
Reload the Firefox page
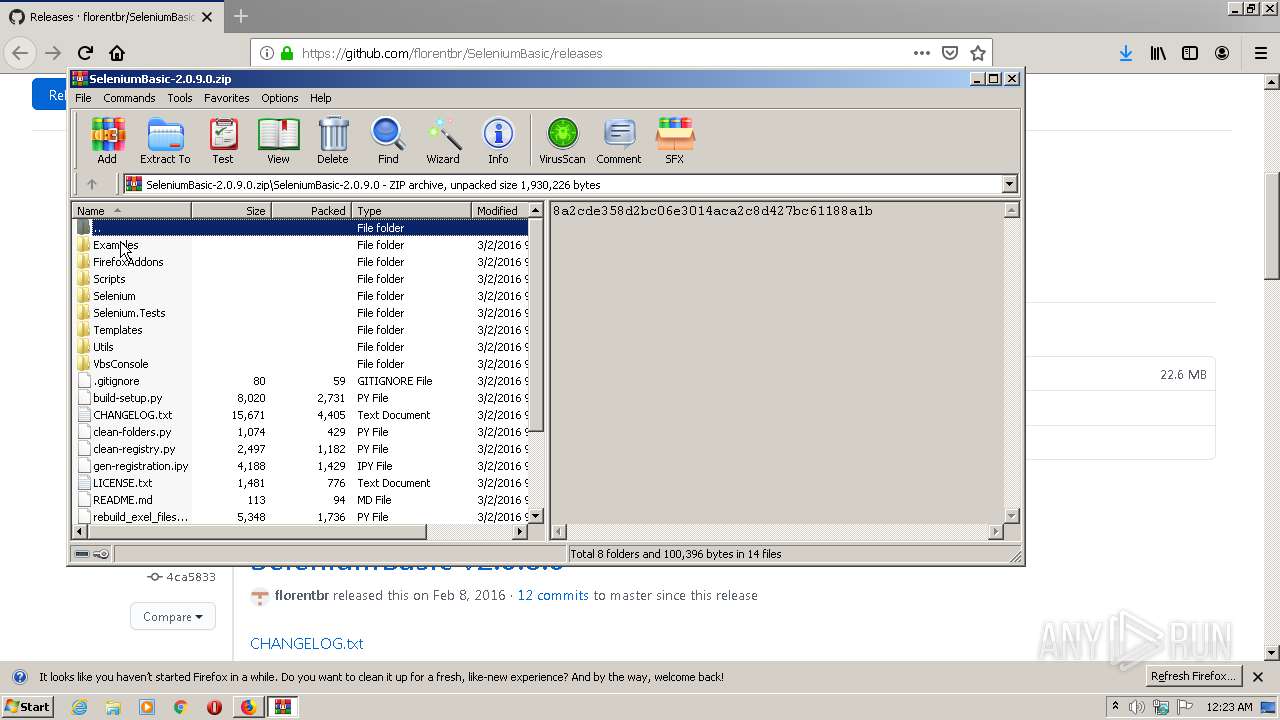[85, 53]
